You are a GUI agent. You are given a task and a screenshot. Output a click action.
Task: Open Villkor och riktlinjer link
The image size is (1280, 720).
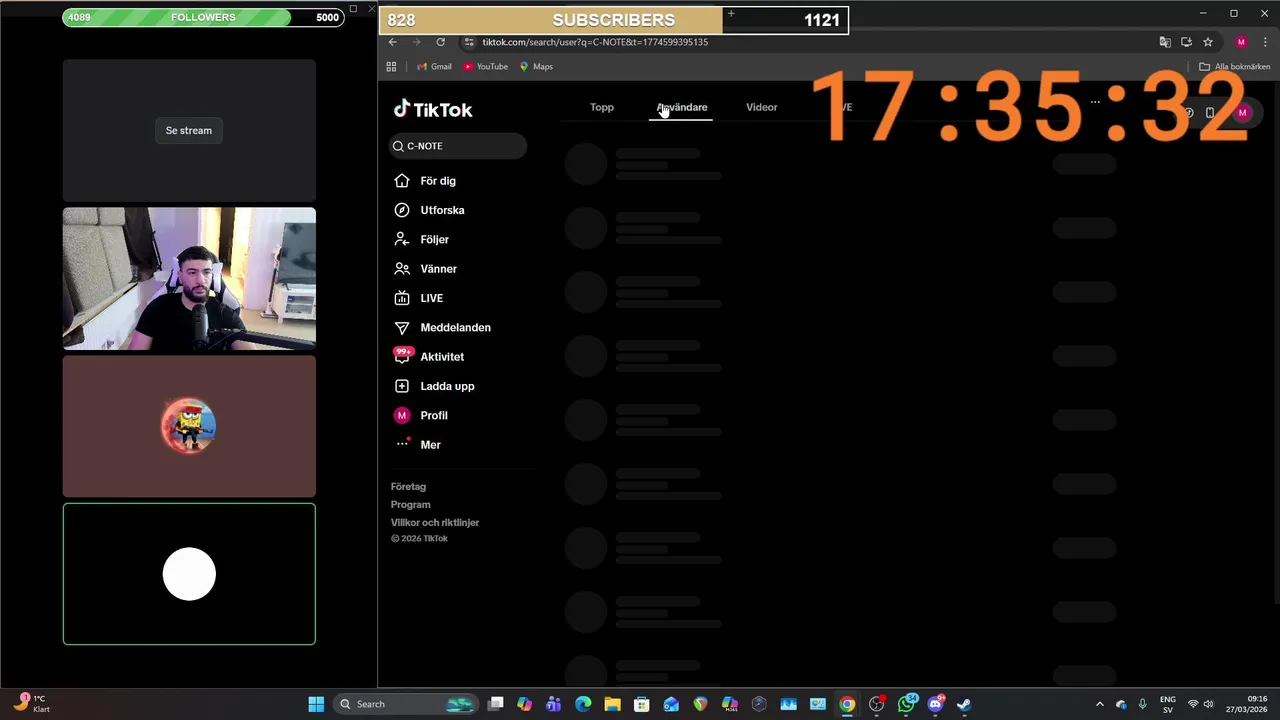(x=435, y=522)
